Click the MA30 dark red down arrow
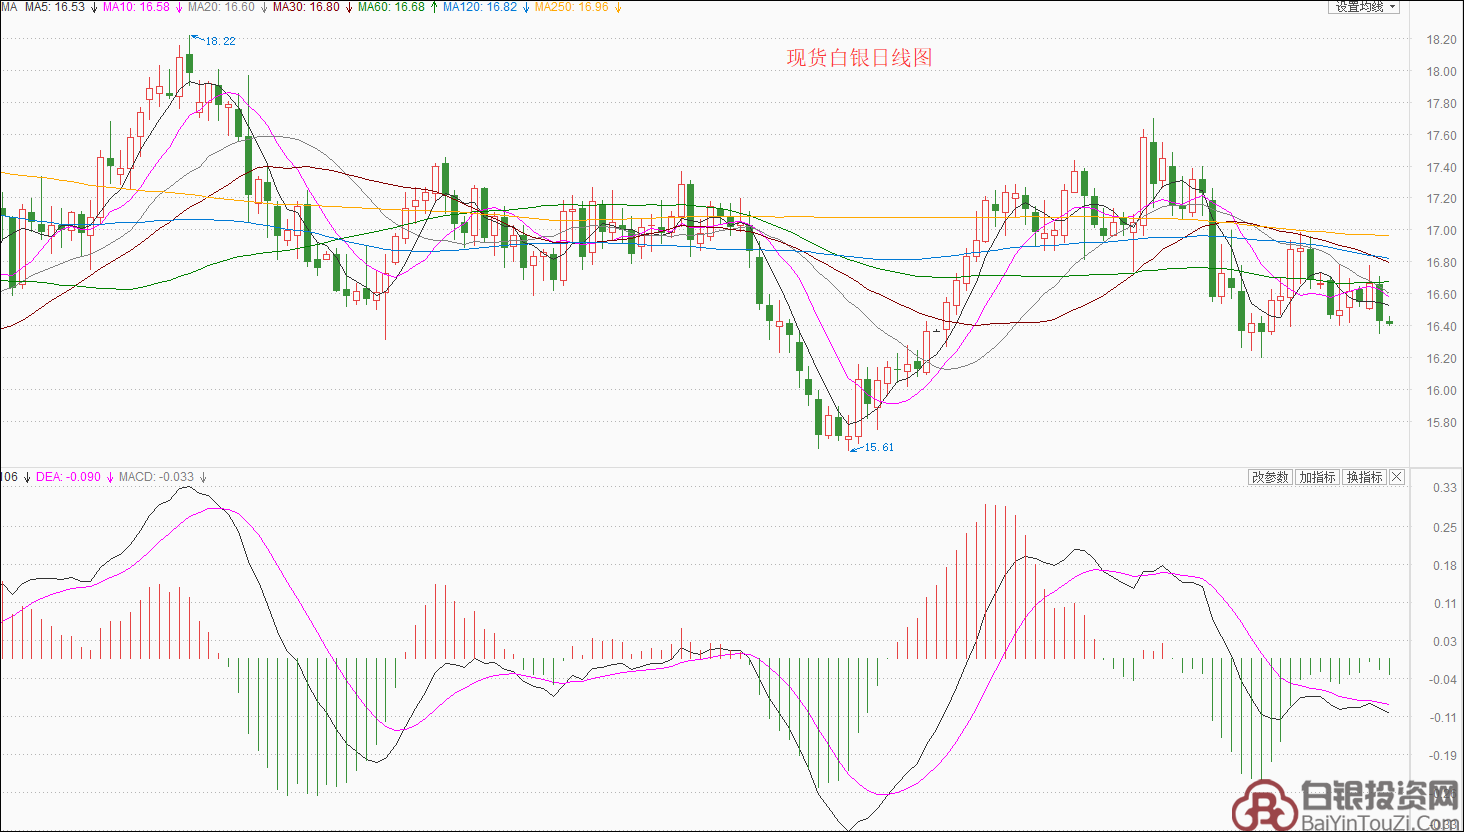Screen dimensions: 1464x832 pos(349,8)
